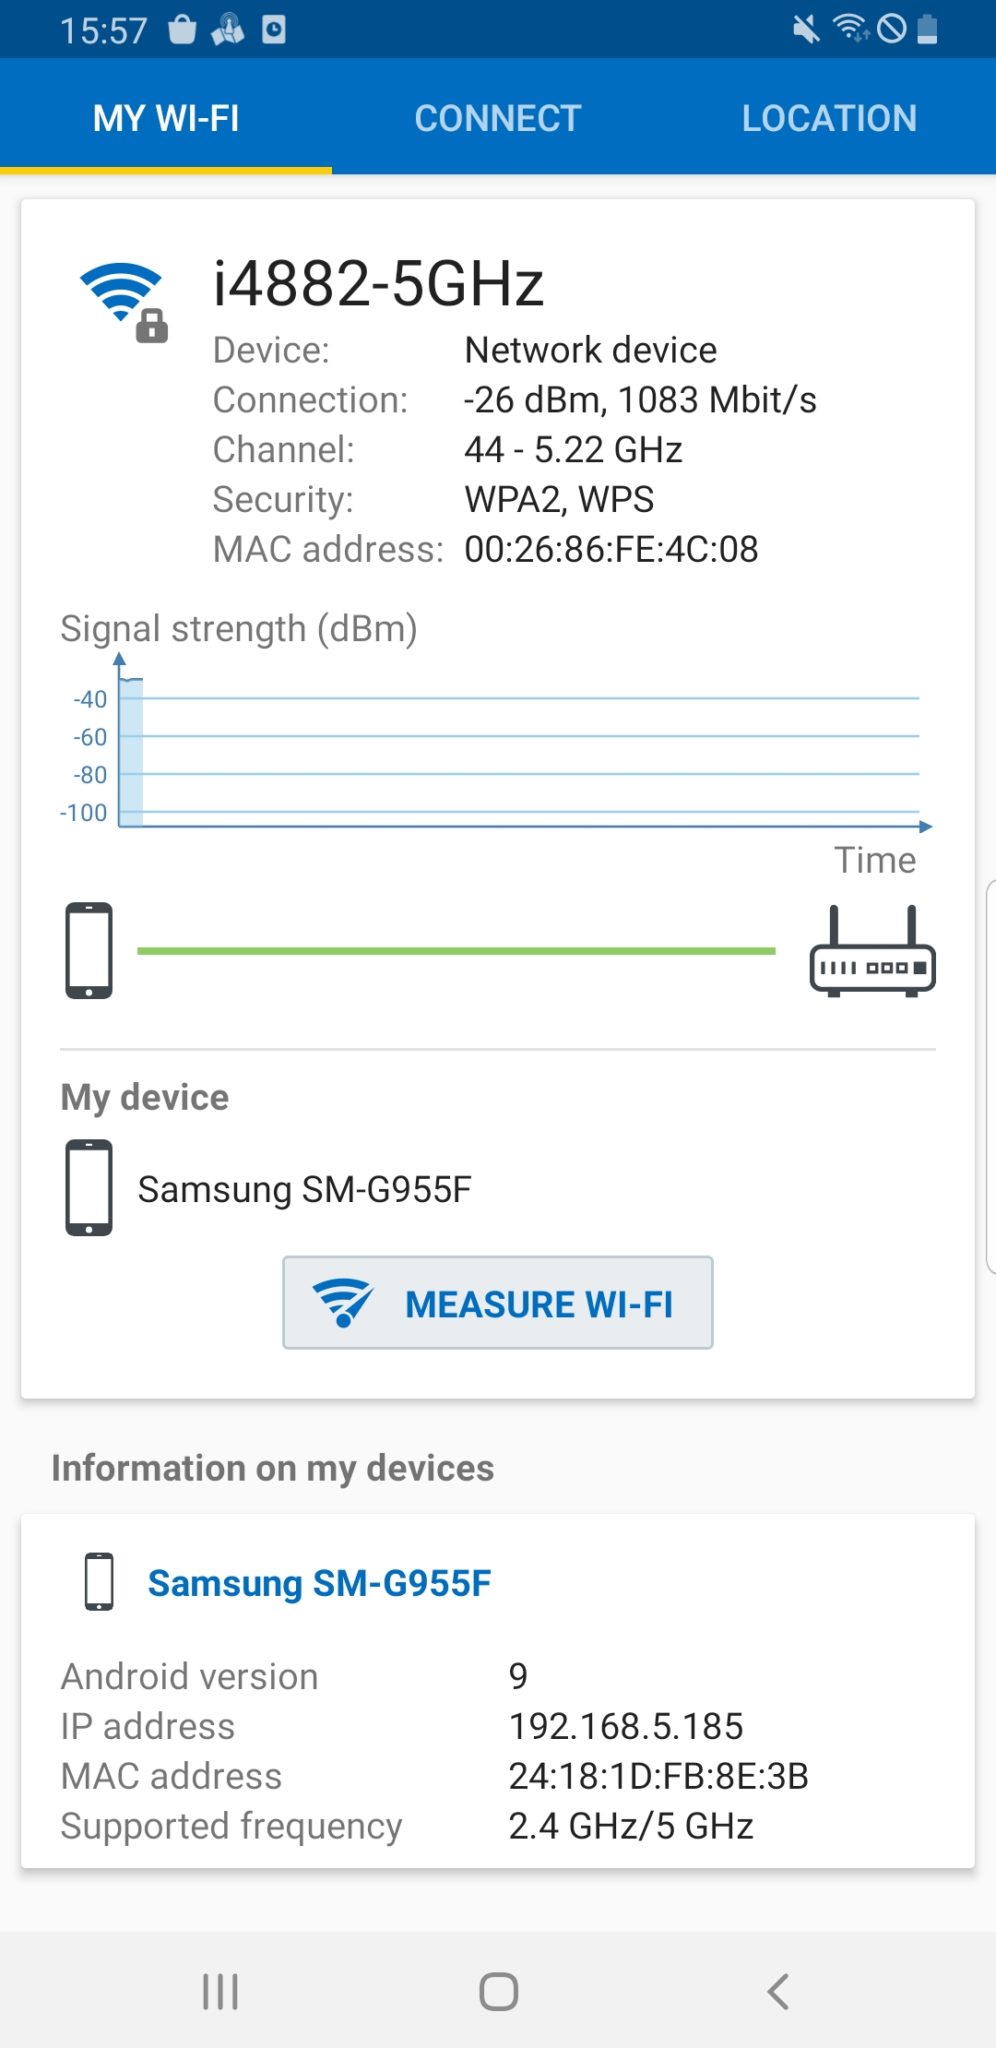
Task: Switch to the CONNECT tab
Action: coord(496,117)
